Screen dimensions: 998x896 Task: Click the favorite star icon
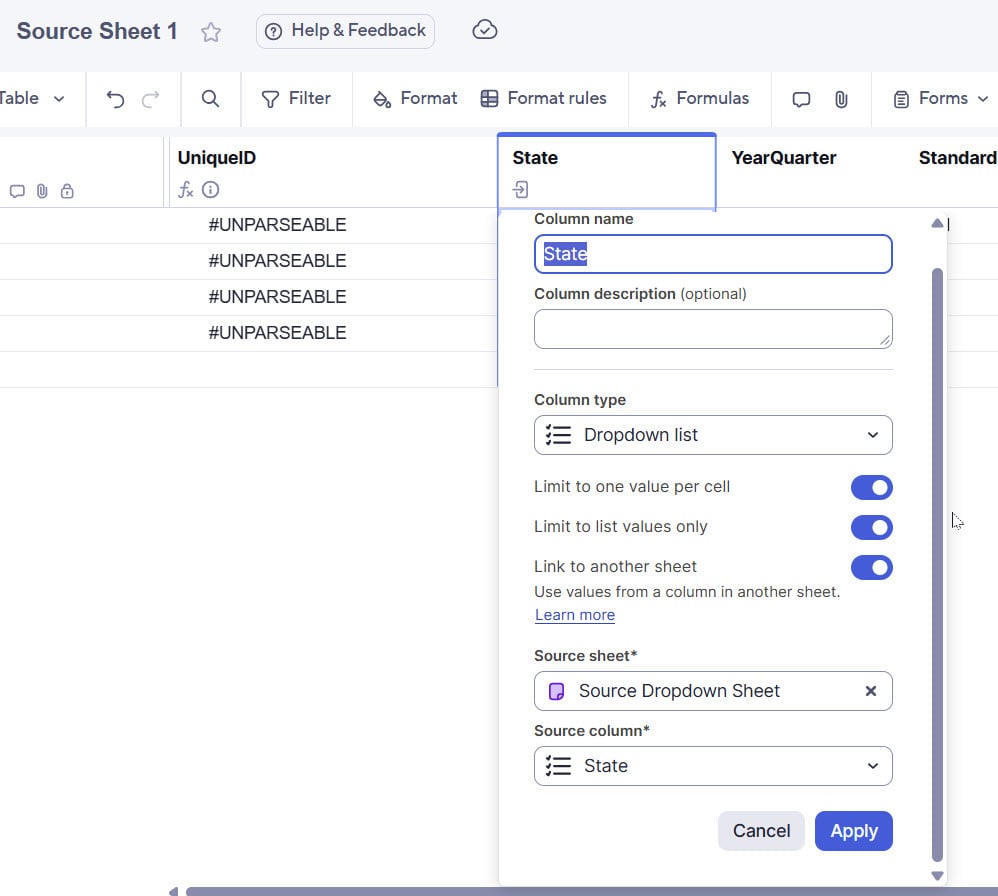211,32
